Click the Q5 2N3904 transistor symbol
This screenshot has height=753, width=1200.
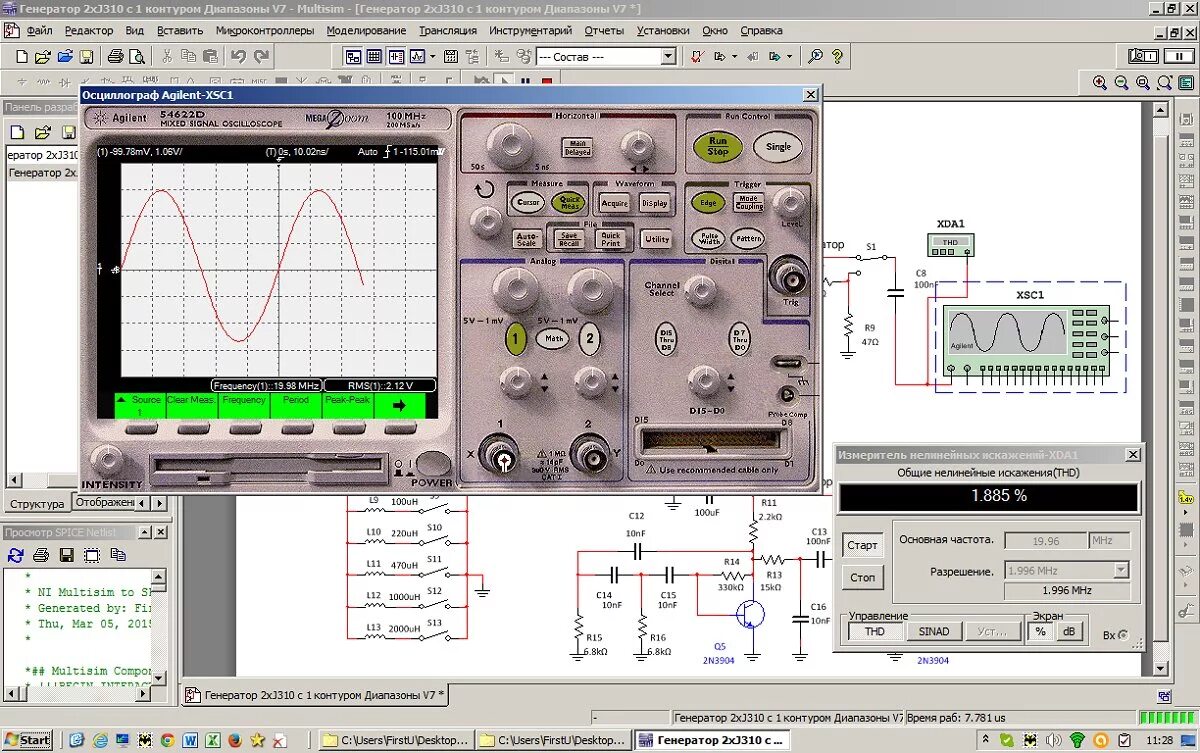[x=750, y=613]
